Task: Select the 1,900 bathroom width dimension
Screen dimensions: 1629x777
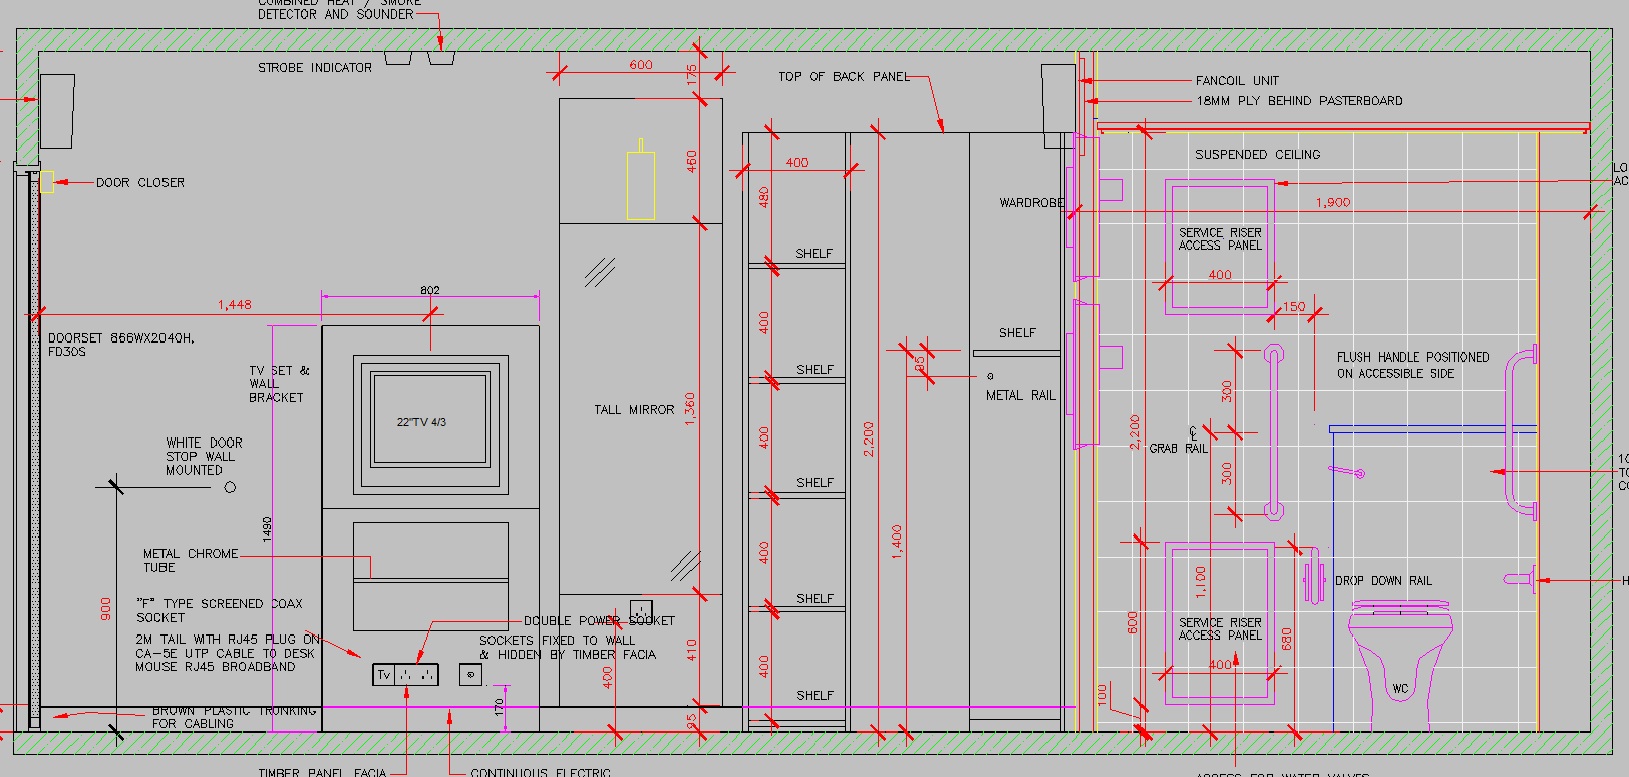Action: point(1333,202)
